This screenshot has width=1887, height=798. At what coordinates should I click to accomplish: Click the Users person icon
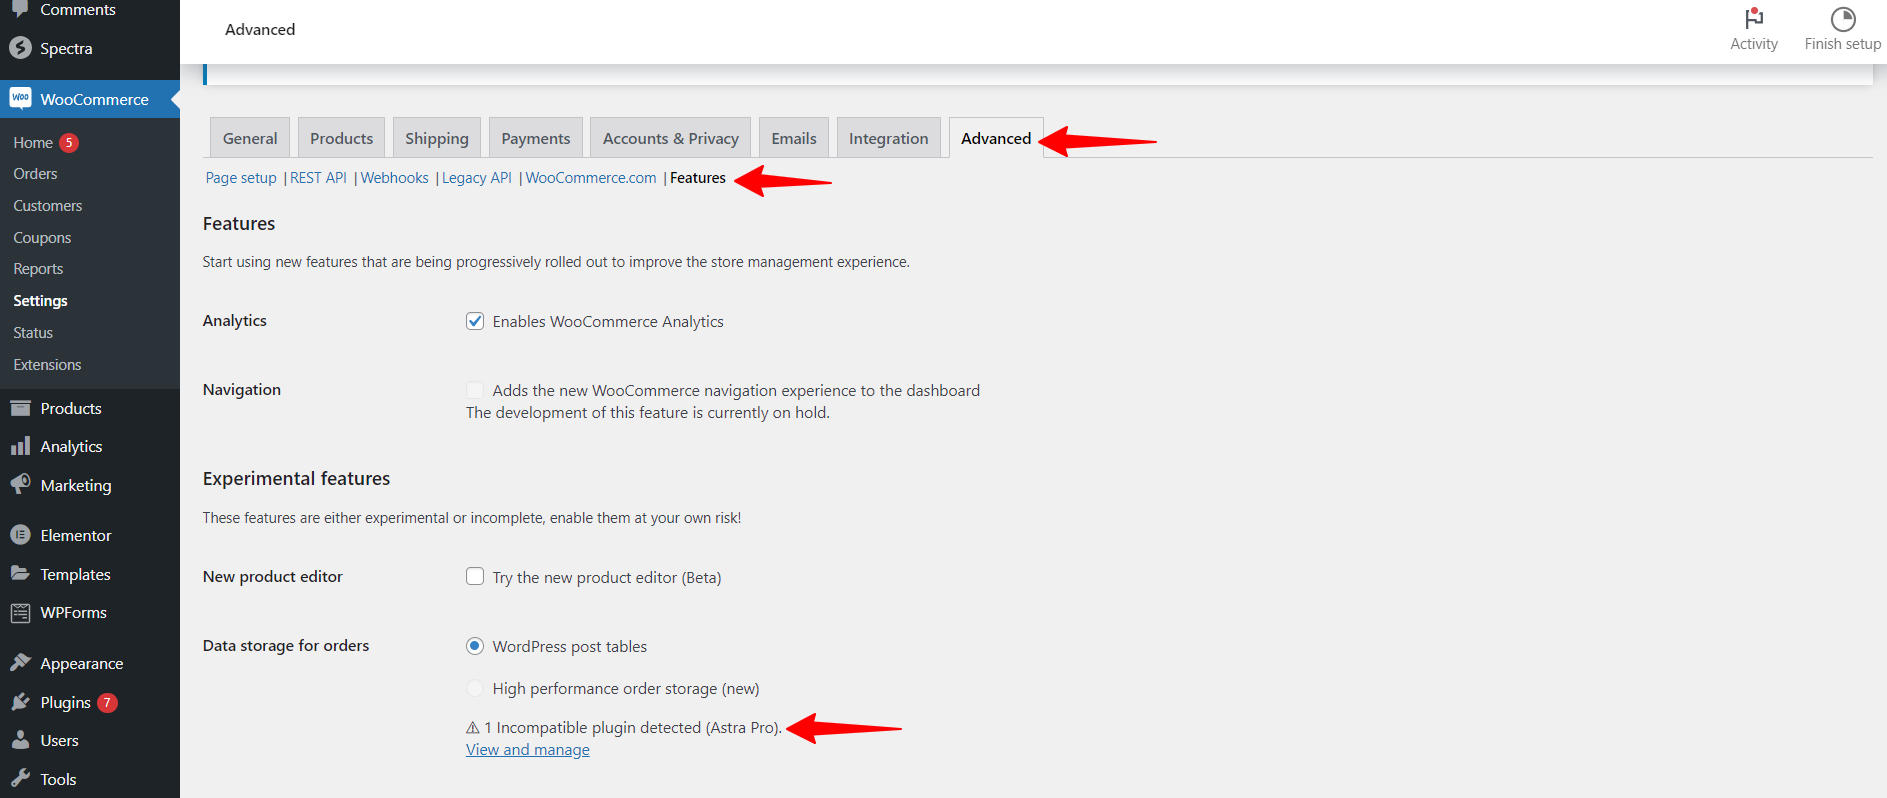click(20, 740)
